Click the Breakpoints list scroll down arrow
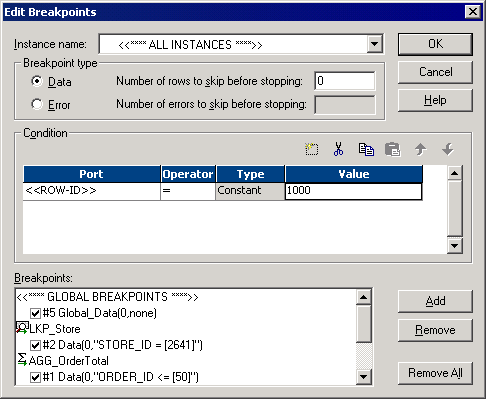 [x=363, y=377]
